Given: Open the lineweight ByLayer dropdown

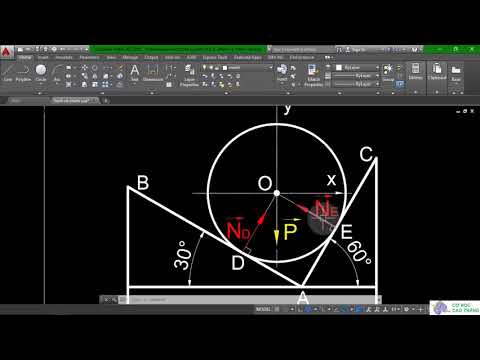Looking at the screenshot, I should coord(356,76).
